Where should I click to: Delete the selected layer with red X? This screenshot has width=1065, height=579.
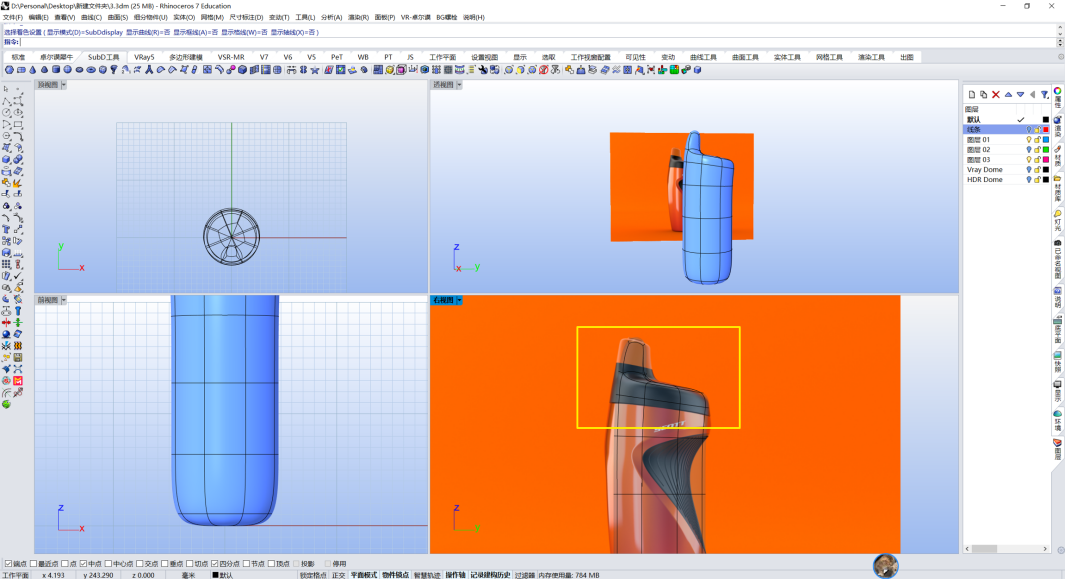(x=996, y=94)
